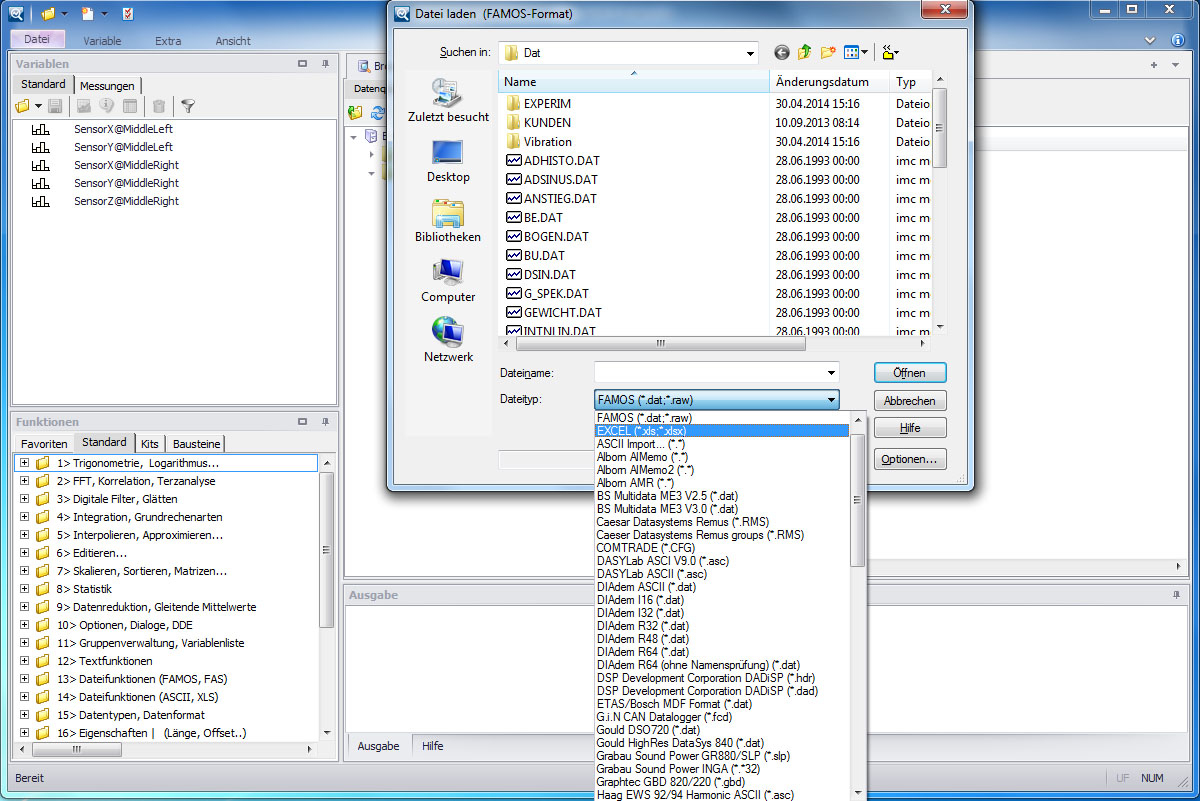Go up one folder level in the file dialog
This screenshot has width=1200, height=801.
(x=805, y=53)
